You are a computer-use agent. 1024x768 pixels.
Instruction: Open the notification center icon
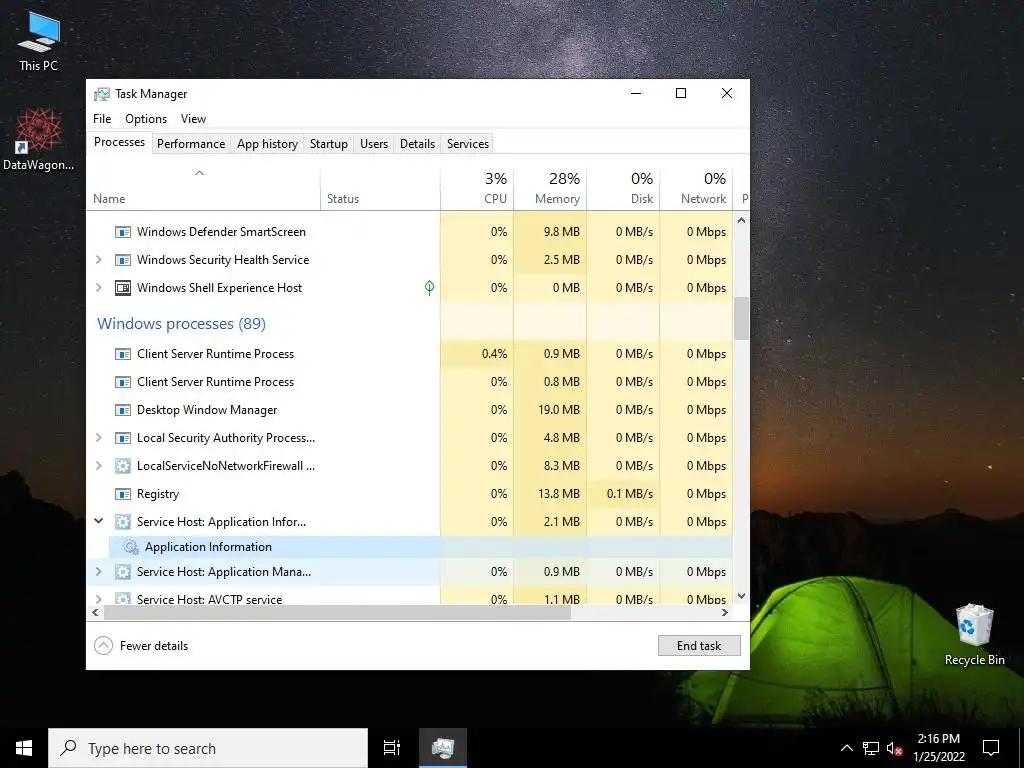991,748
